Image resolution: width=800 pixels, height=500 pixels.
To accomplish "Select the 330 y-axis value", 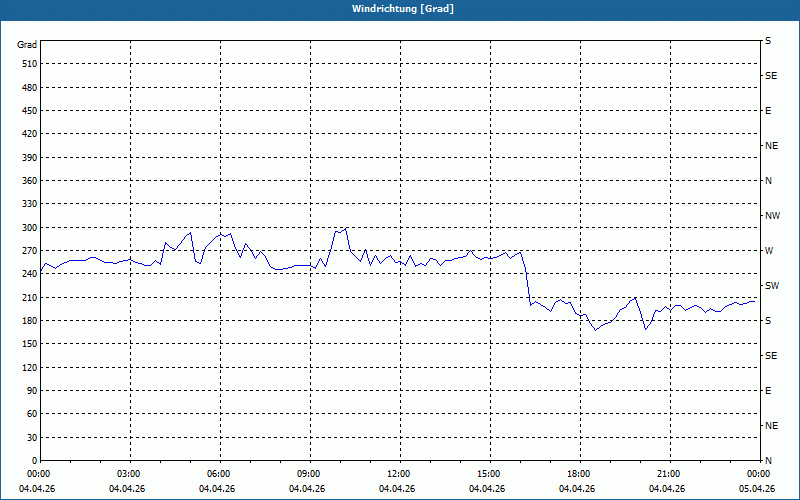I will tap(30, 204).
